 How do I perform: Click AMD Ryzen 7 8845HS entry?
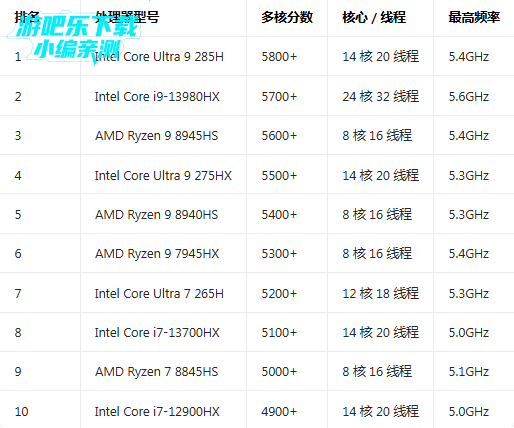pyautogui.click(x=157, y=372)
